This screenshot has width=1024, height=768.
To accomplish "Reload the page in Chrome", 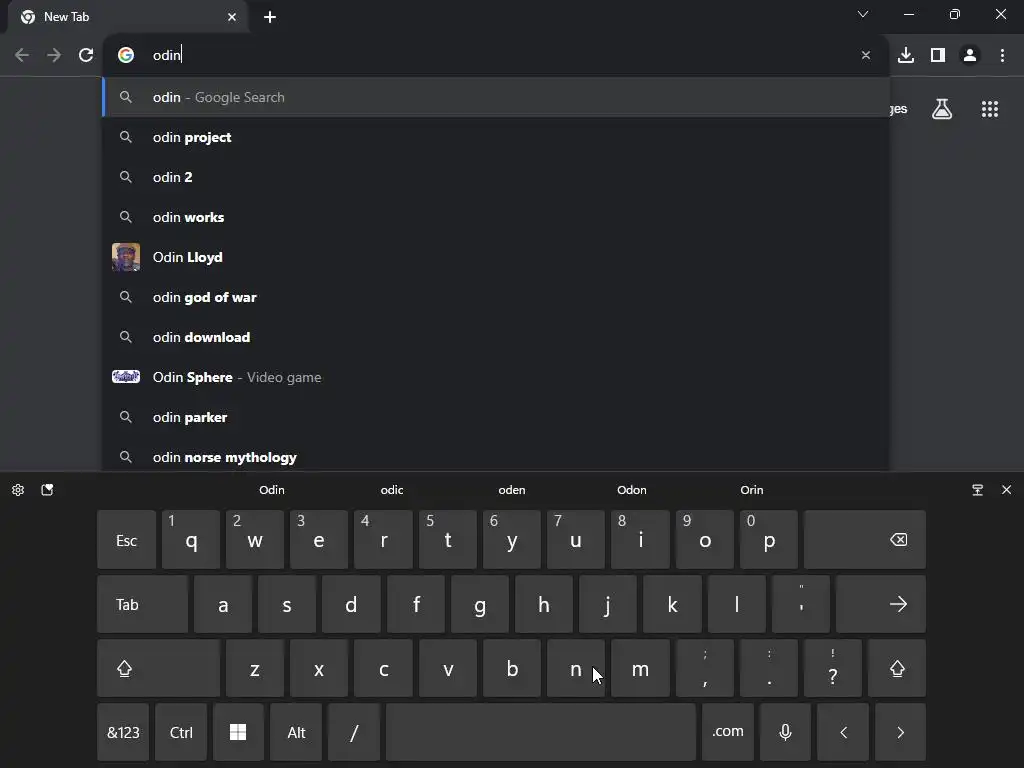I will pos(86,55).
